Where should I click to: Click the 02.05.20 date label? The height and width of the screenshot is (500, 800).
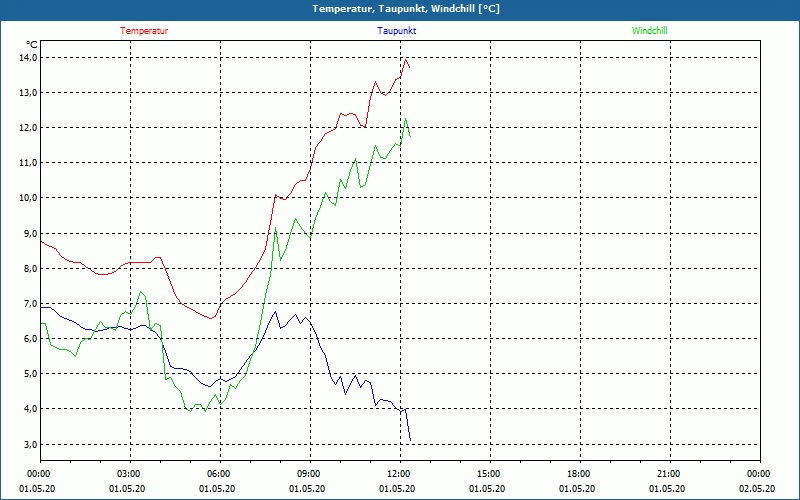pyautogui.click(x=757, y=489)
